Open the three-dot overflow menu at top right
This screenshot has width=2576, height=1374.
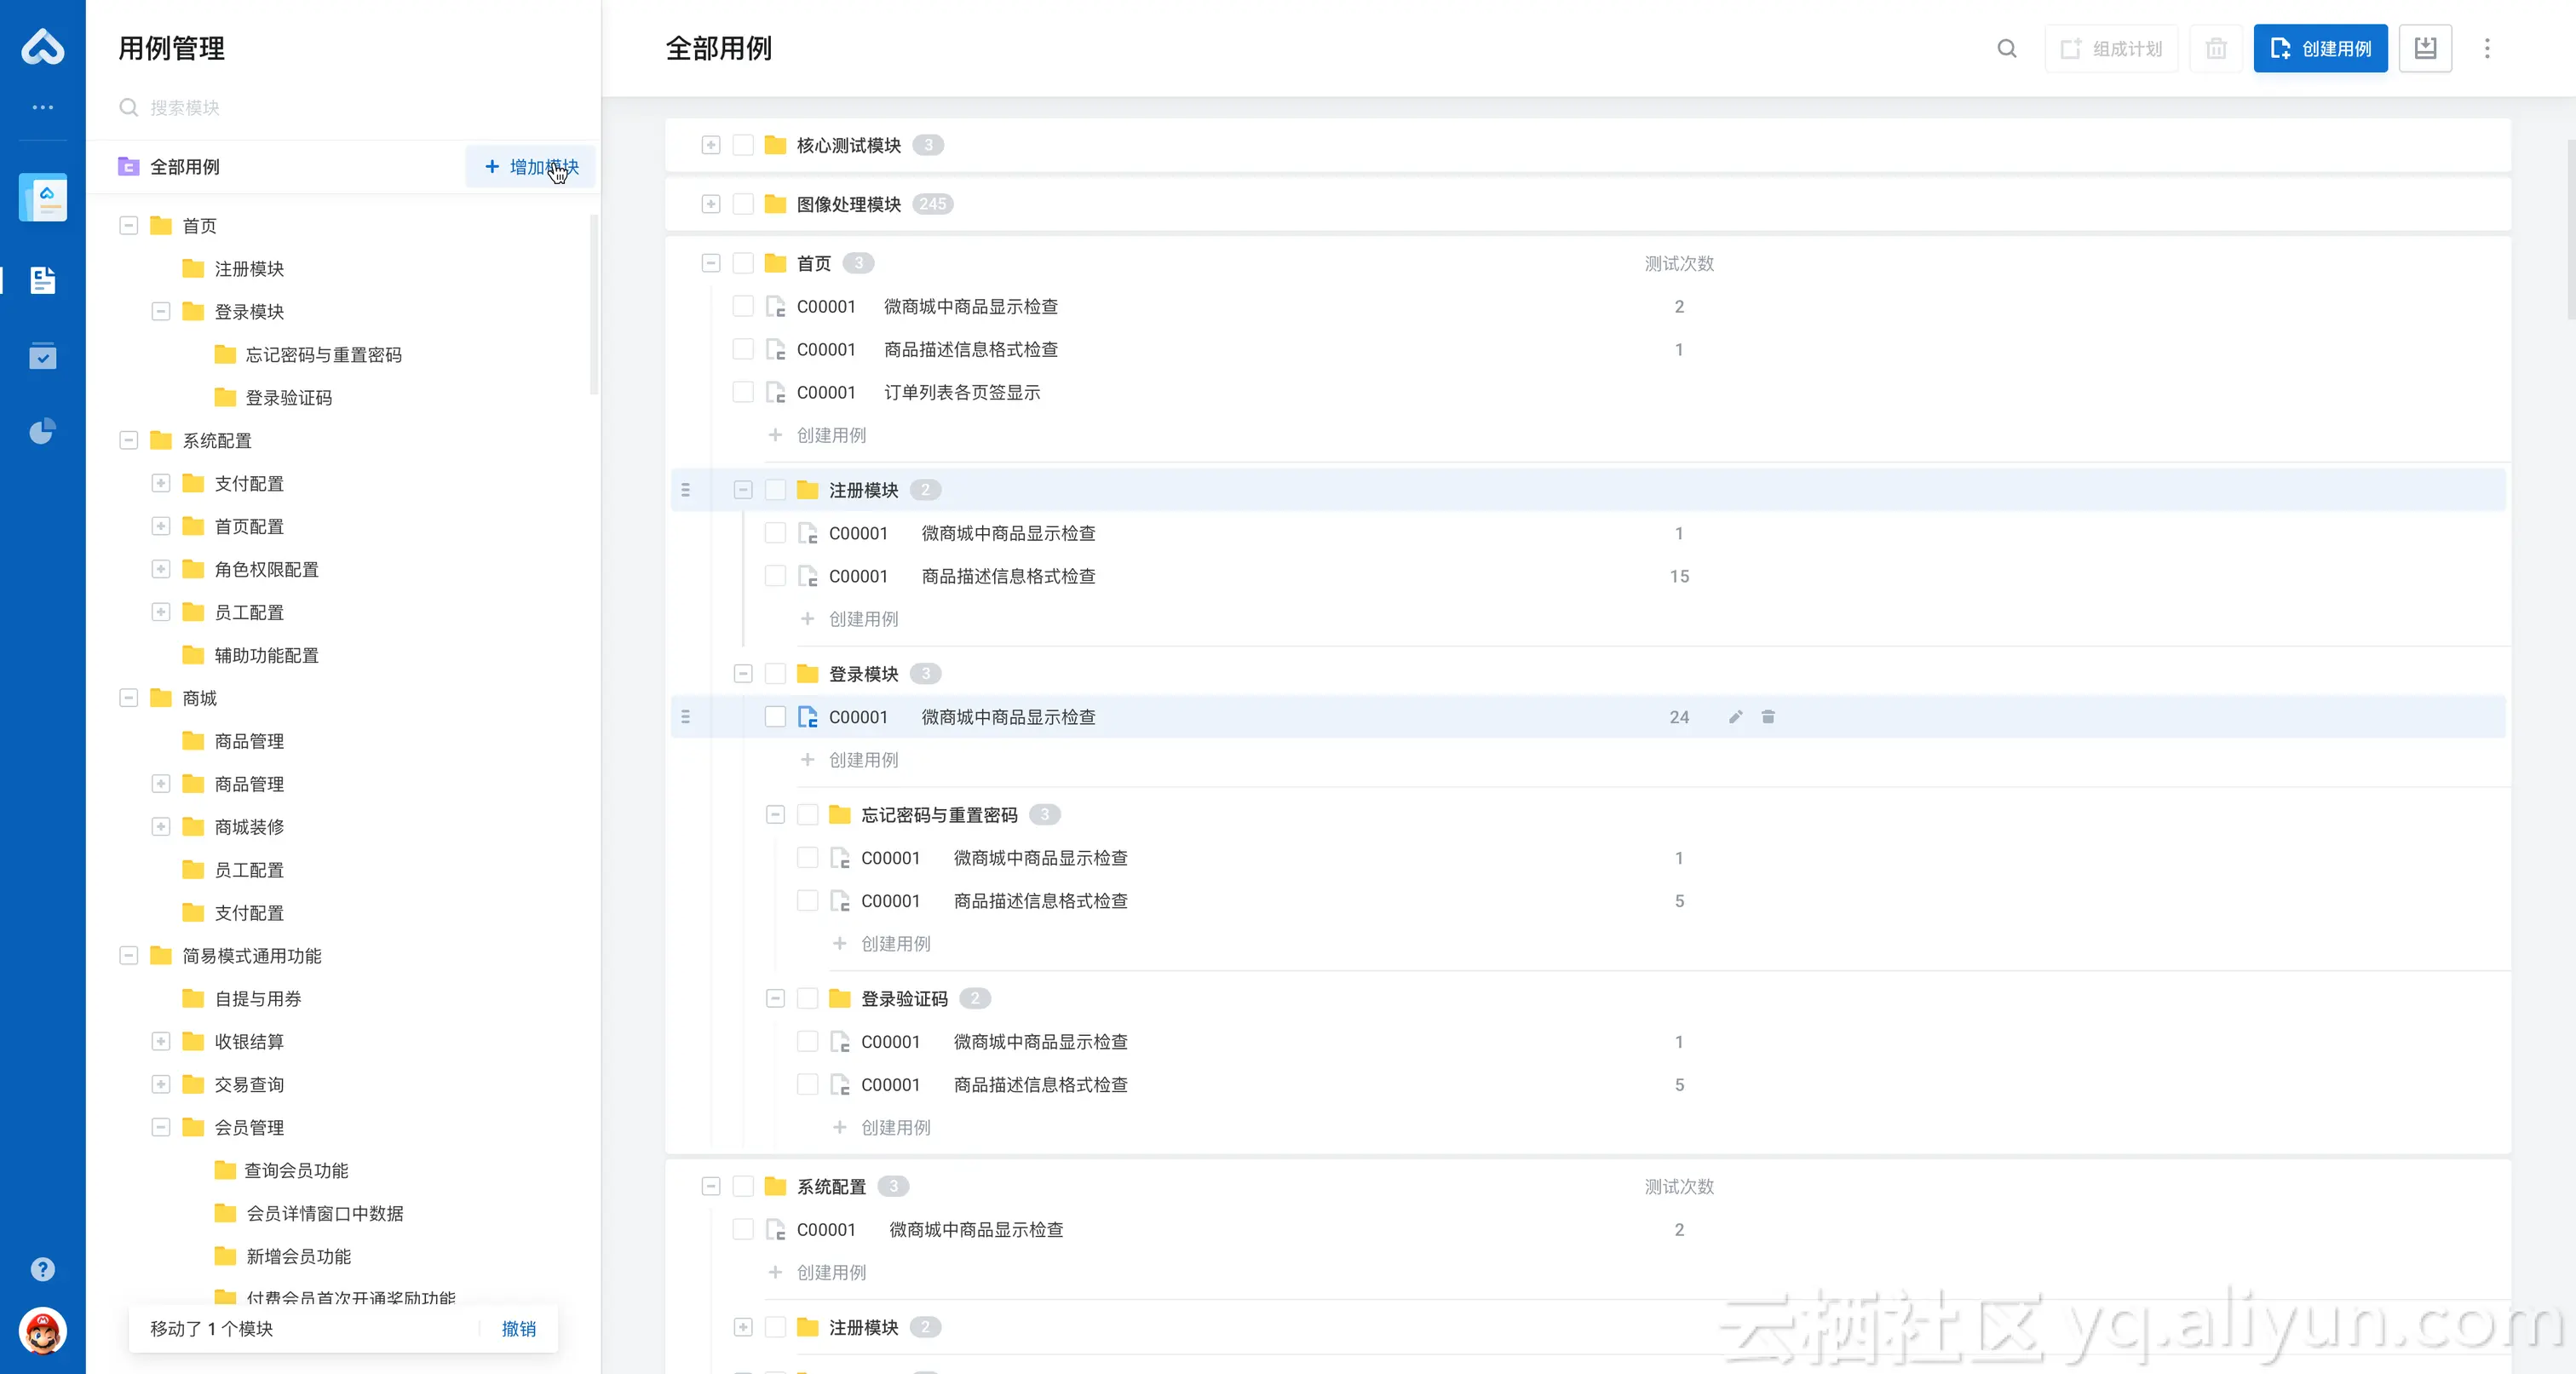click(x=2487, y=48)
